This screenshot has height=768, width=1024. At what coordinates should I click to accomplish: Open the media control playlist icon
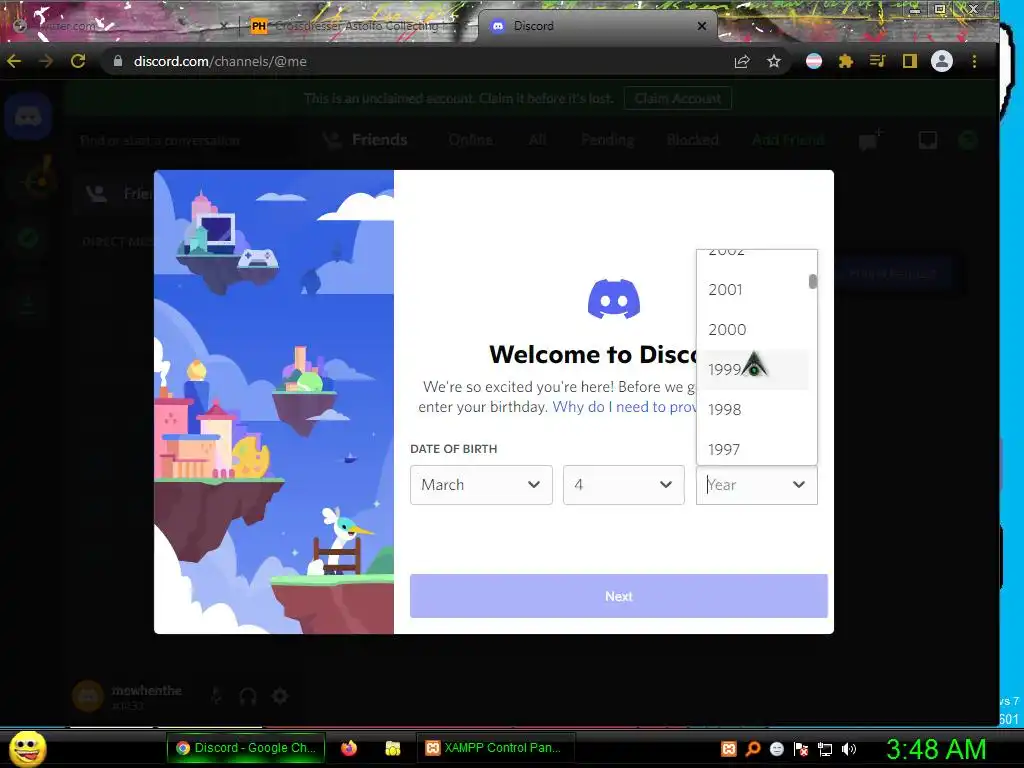point(878,61)
